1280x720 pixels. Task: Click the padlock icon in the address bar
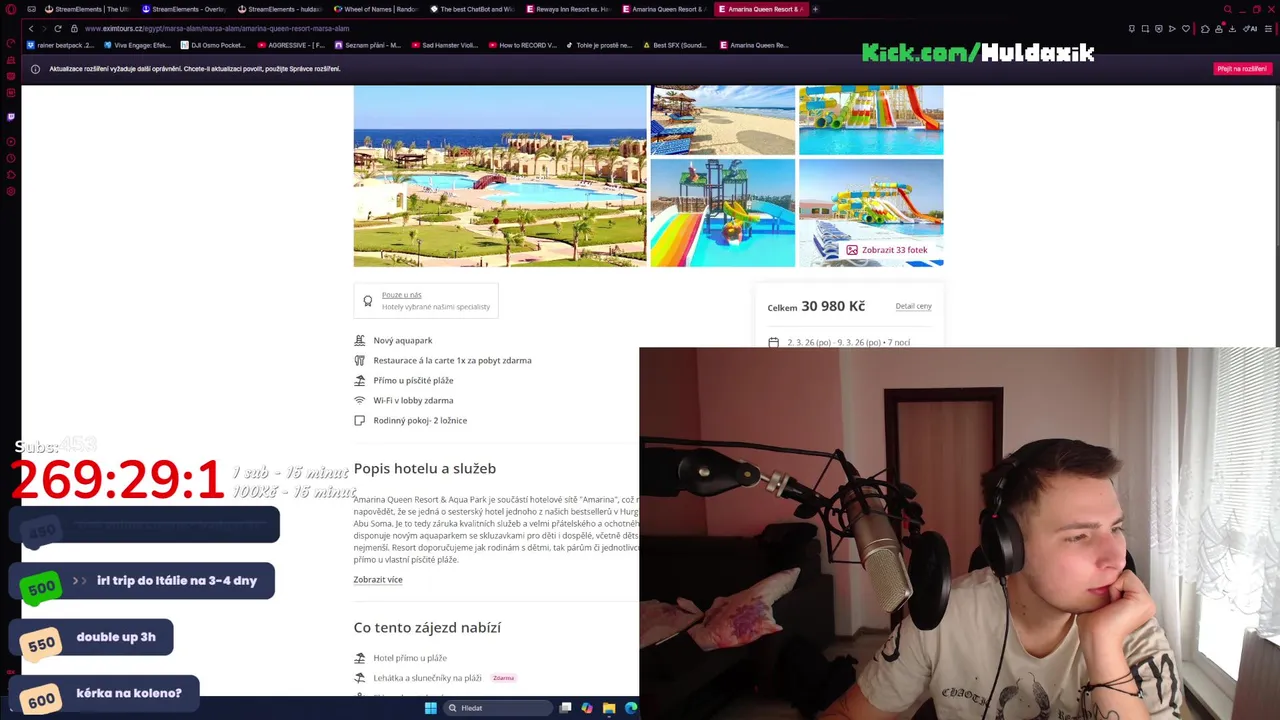[74, 28]
